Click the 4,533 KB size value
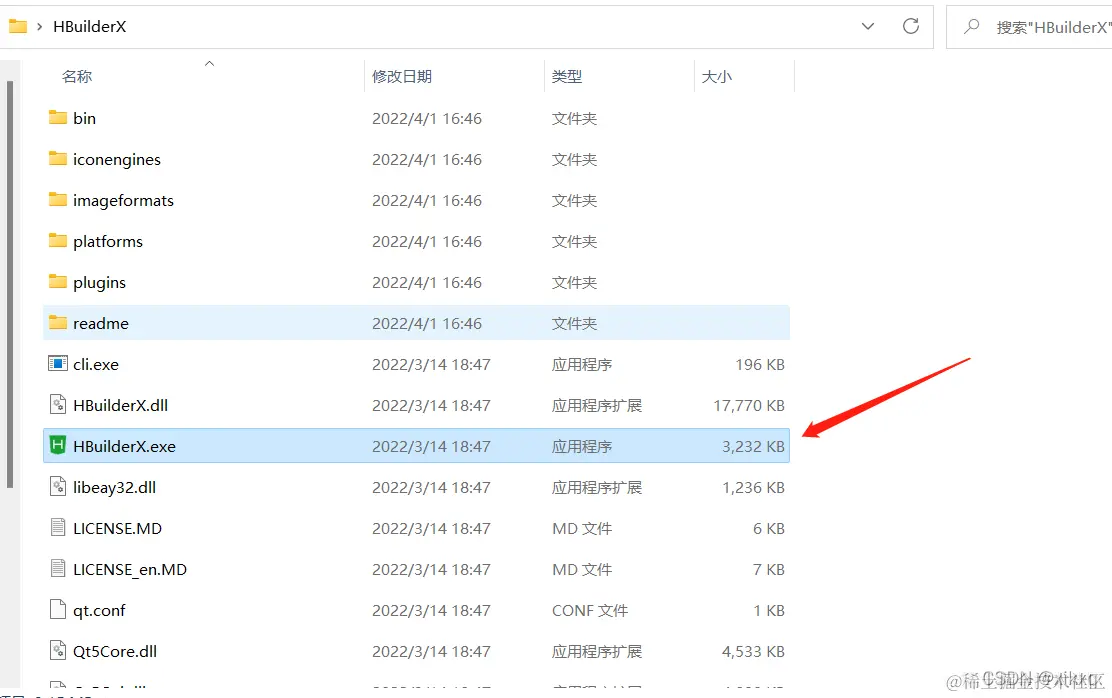 point(753,651)
